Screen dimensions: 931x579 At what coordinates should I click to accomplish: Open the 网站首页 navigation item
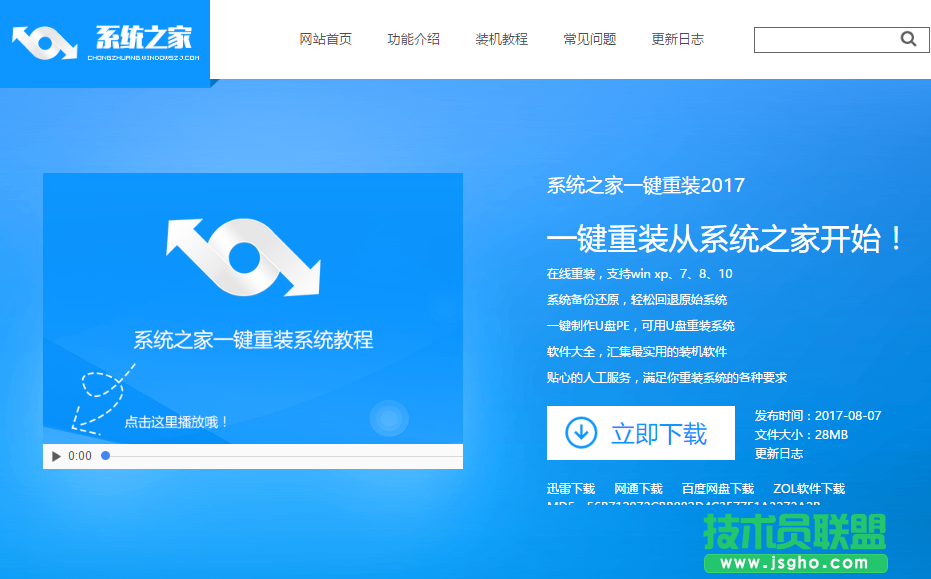pos(326,39)
